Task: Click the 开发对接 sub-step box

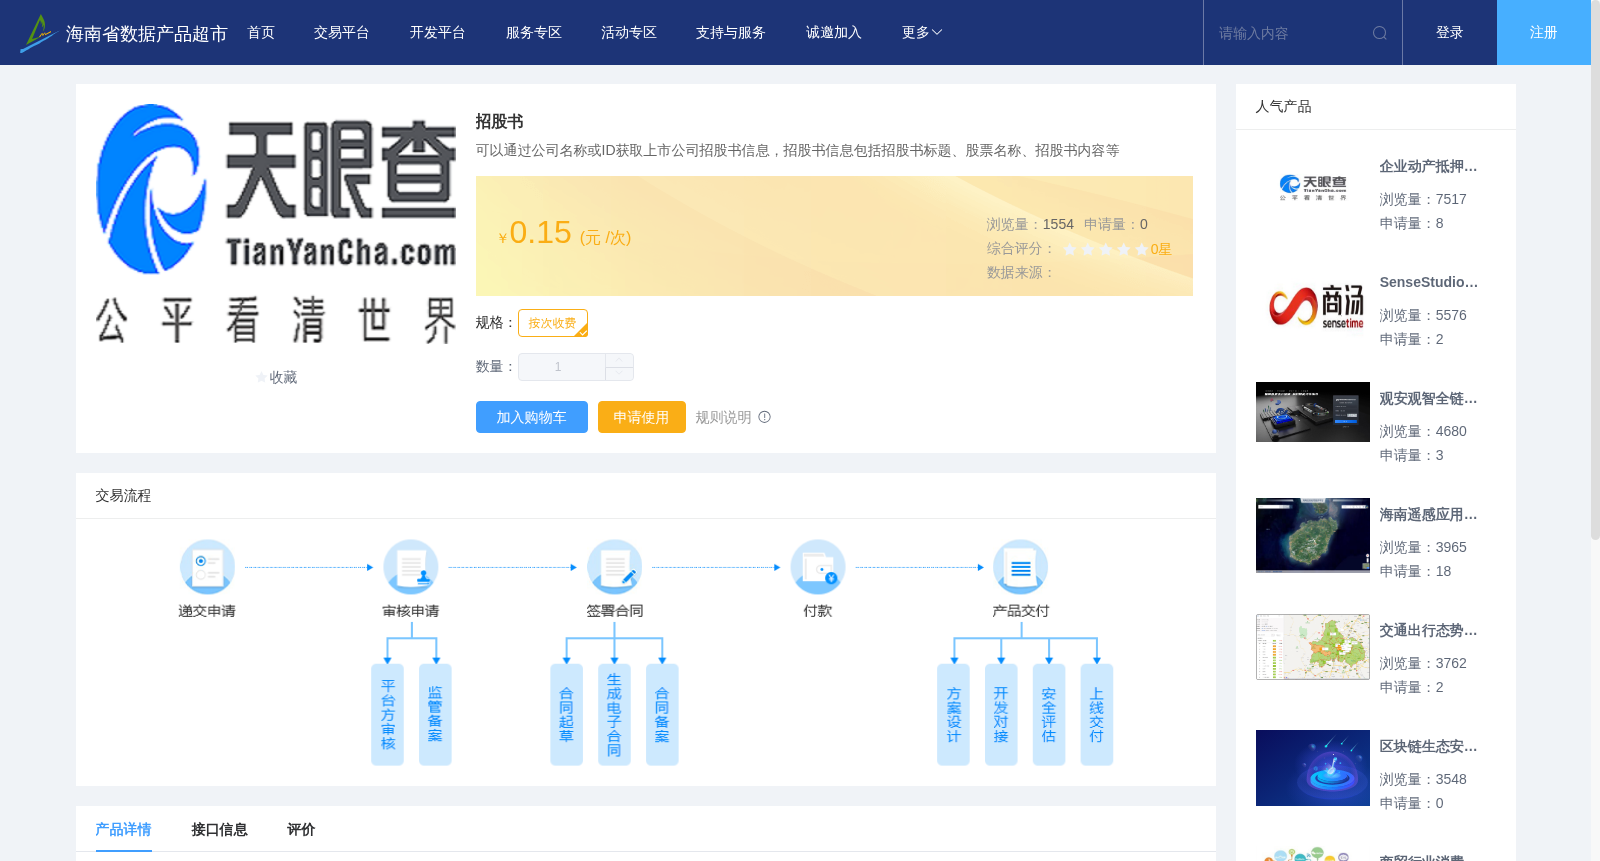Action: pyautogui.click(x=1001, y=715)
